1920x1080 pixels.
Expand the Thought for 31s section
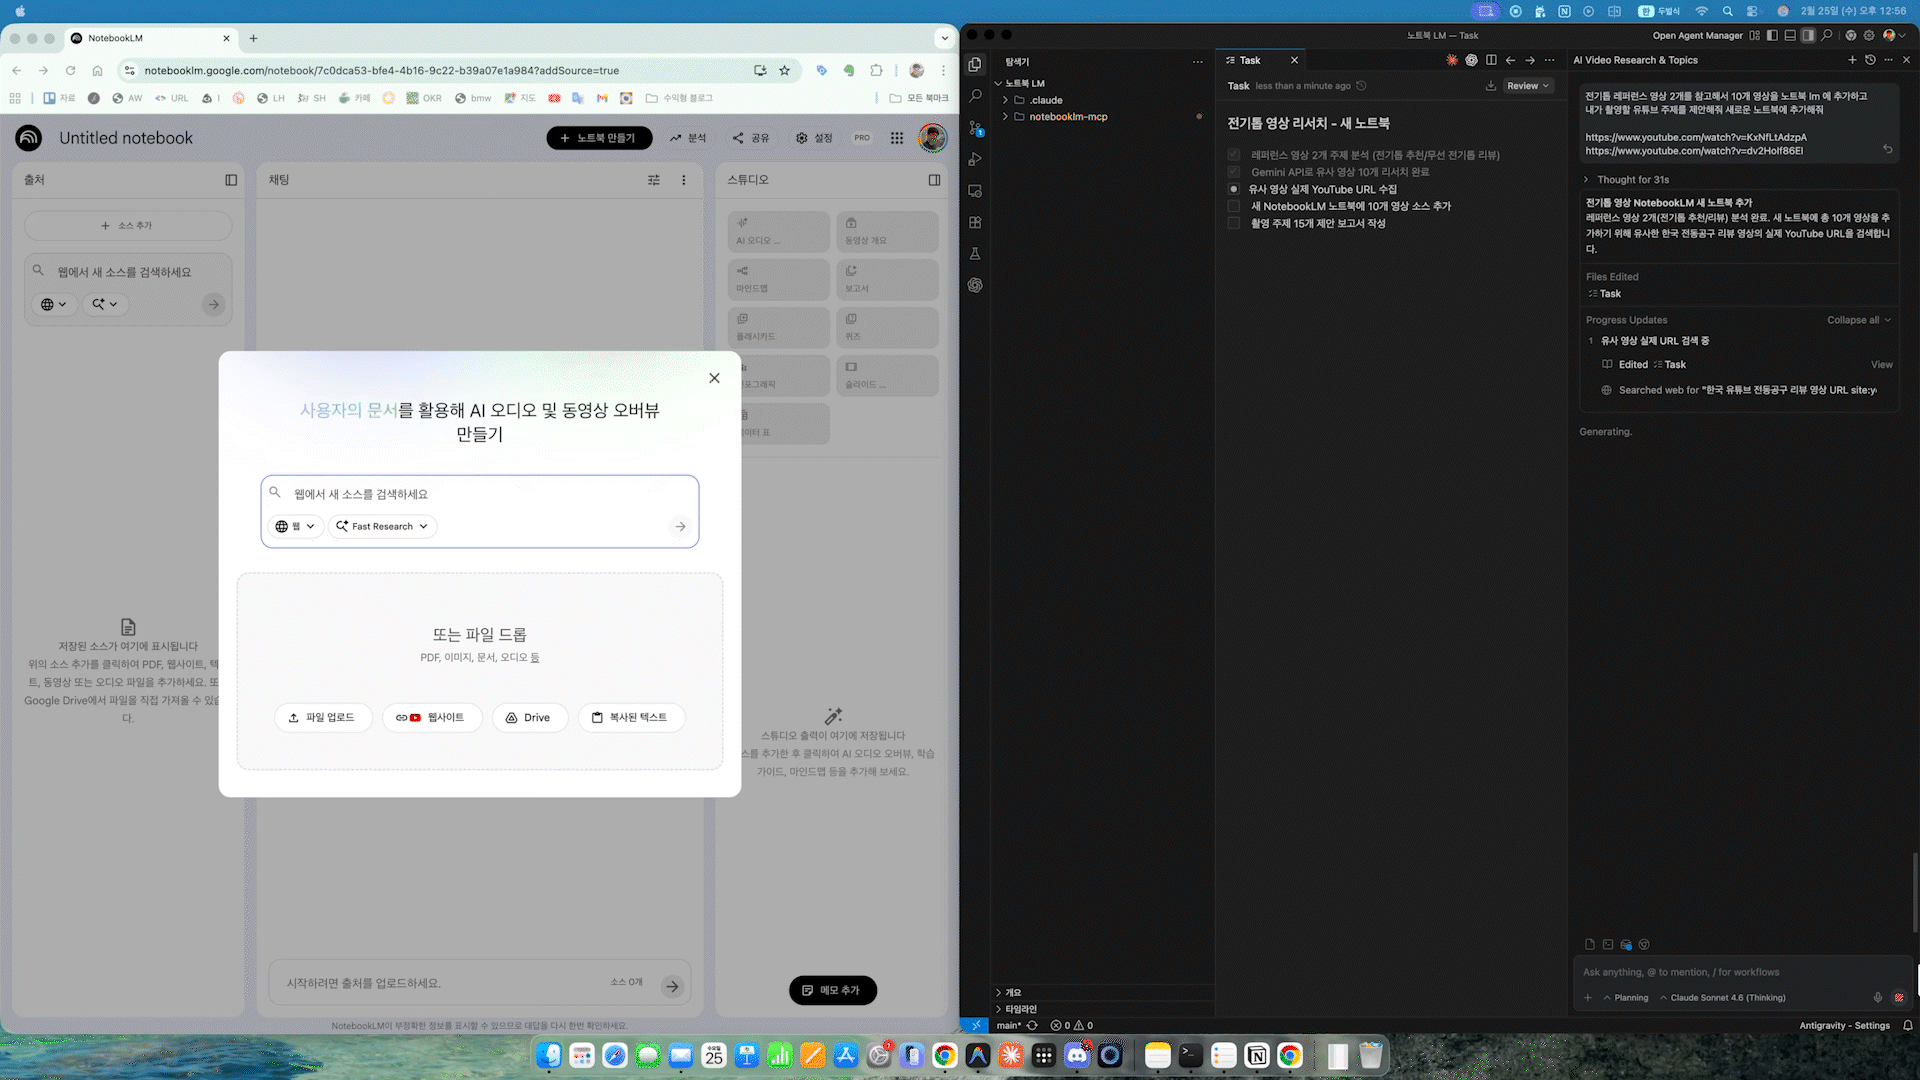point(1627,180)
